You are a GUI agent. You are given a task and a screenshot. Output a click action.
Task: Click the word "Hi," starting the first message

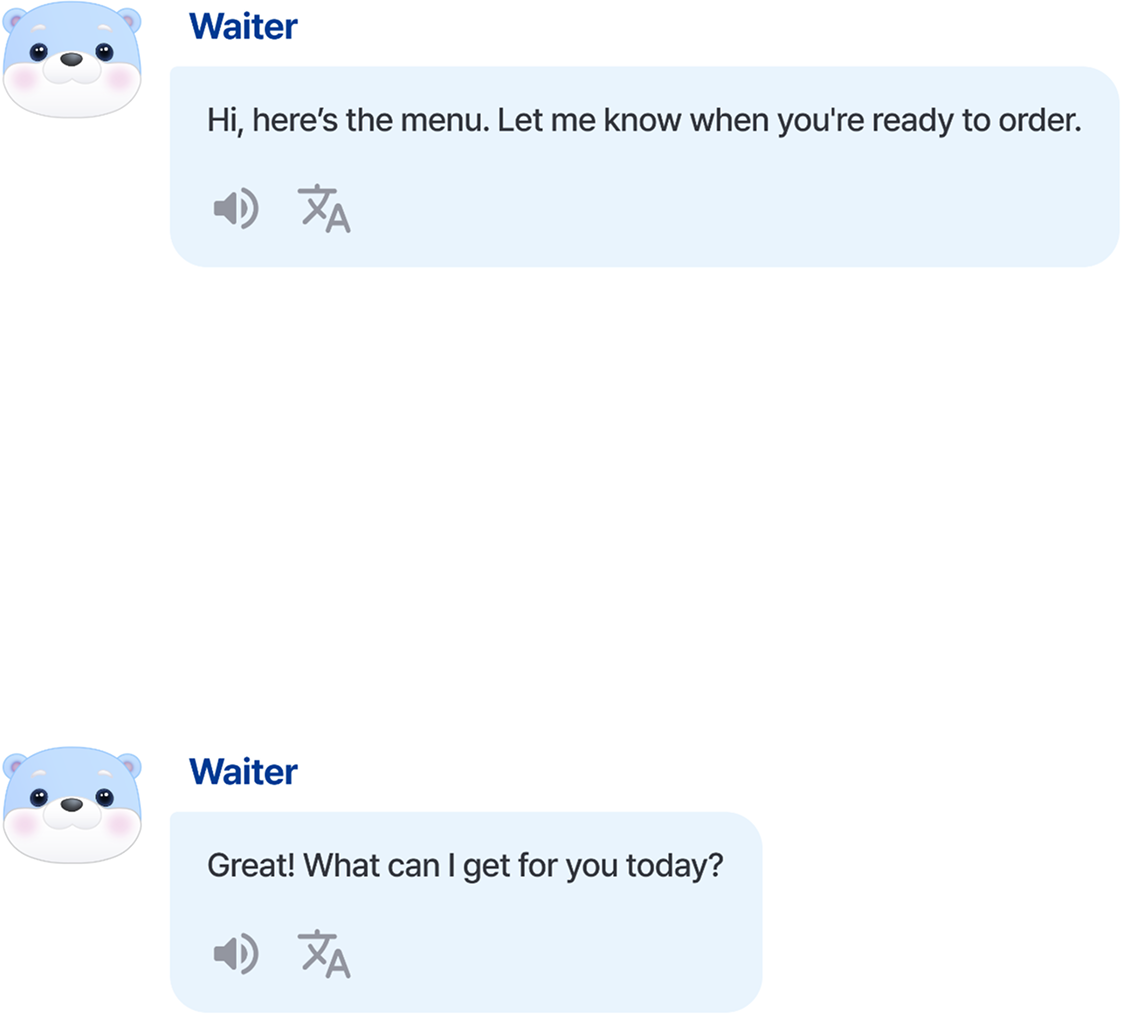[225, 121]
